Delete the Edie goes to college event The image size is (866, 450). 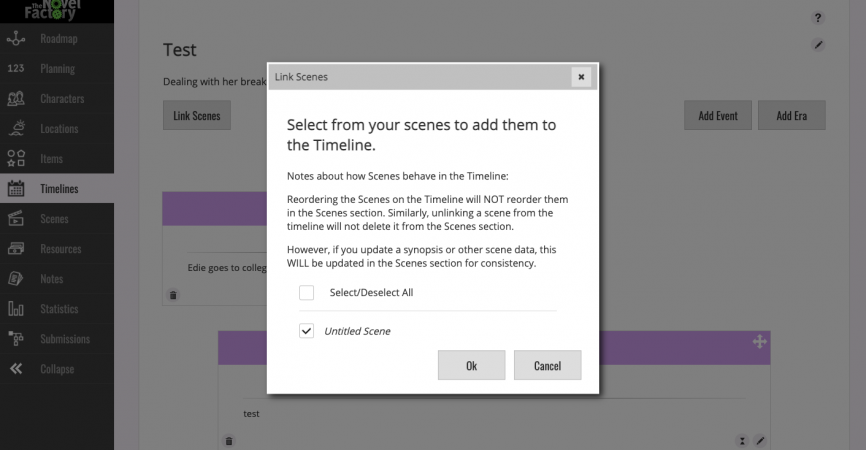click(173, 295)
